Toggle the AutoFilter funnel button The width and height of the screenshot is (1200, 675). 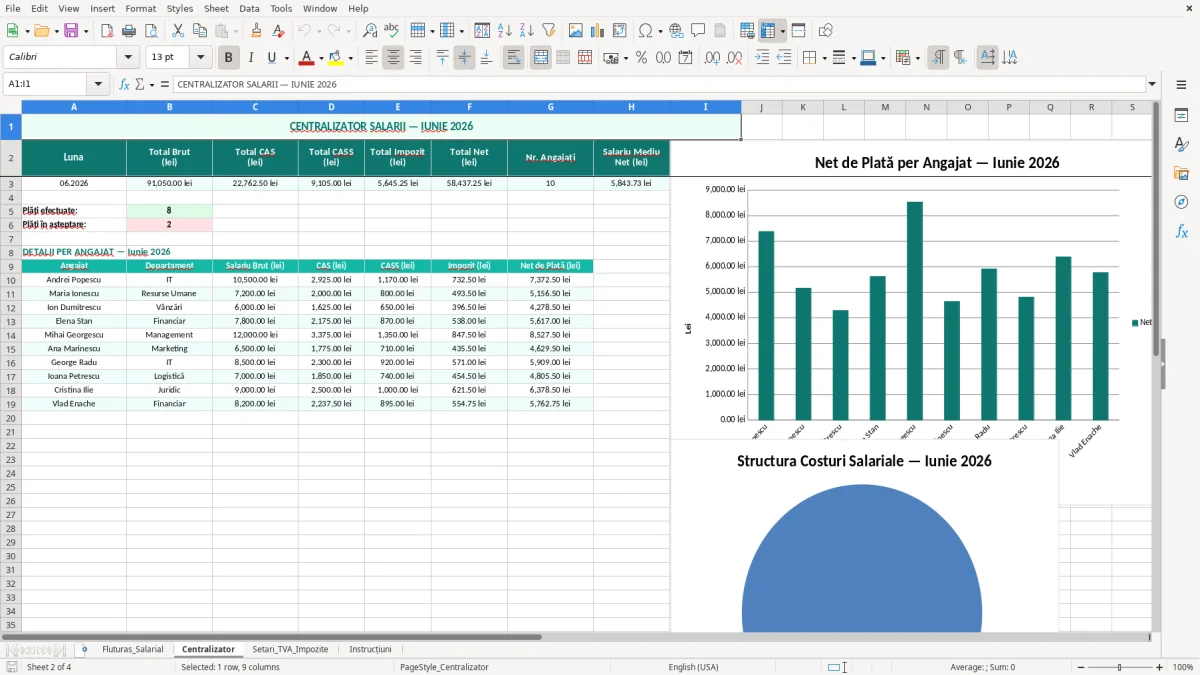549,31
